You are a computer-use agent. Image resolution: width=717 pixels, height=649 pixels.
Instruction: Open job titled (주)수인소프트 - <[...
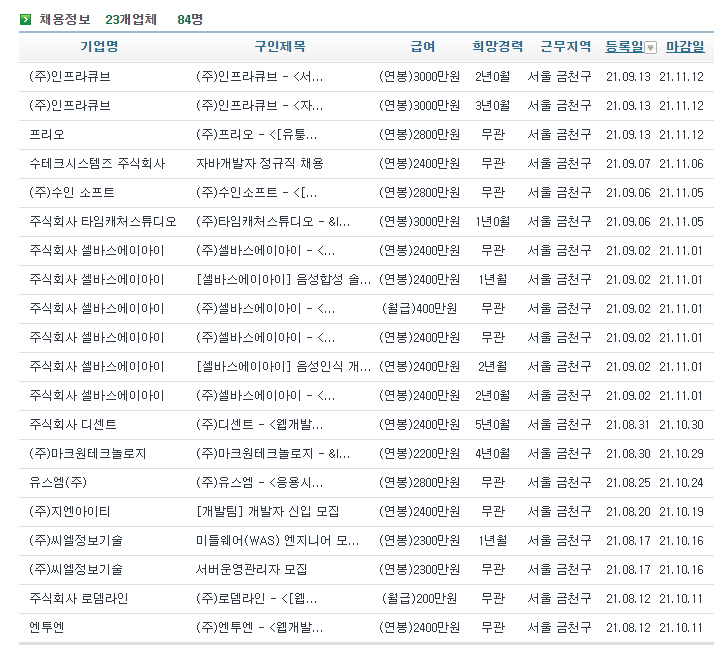257,193
